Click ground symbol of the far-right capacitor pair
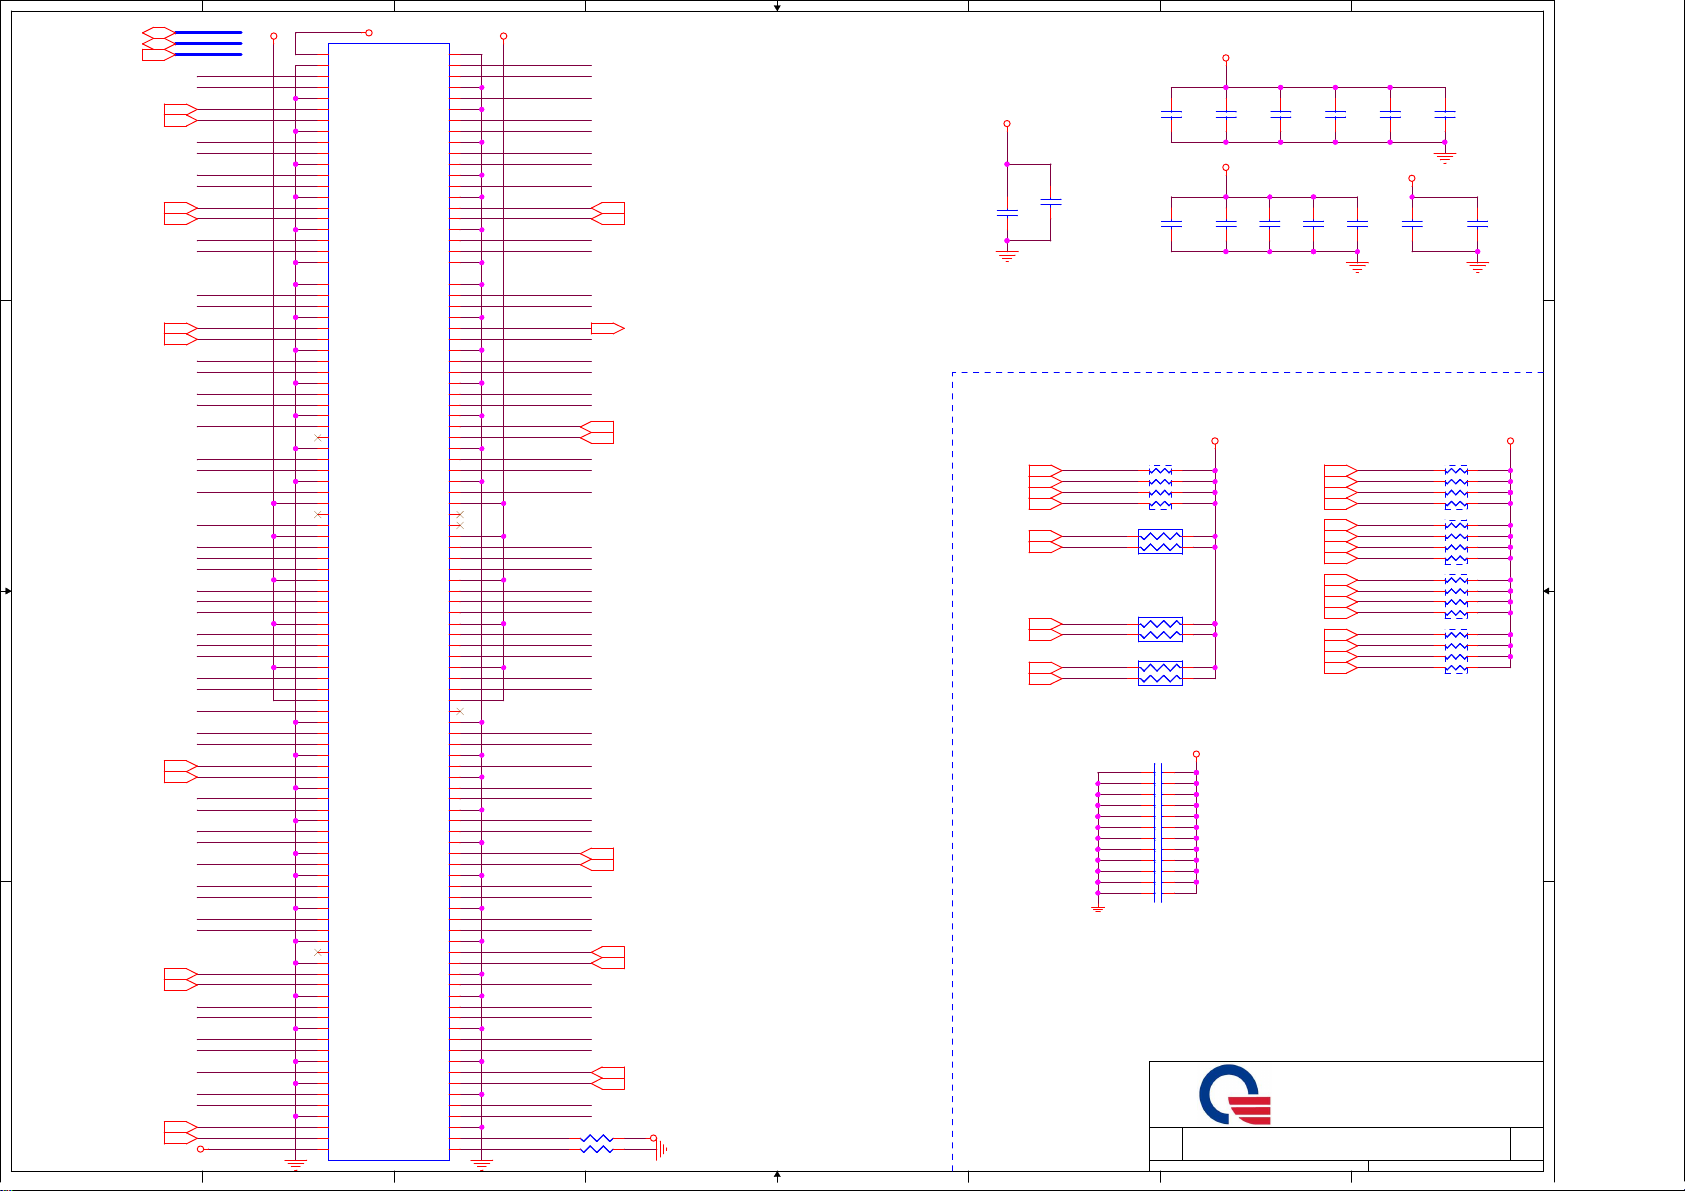Screen dimensions: 1685x1191 point(1477,267)
